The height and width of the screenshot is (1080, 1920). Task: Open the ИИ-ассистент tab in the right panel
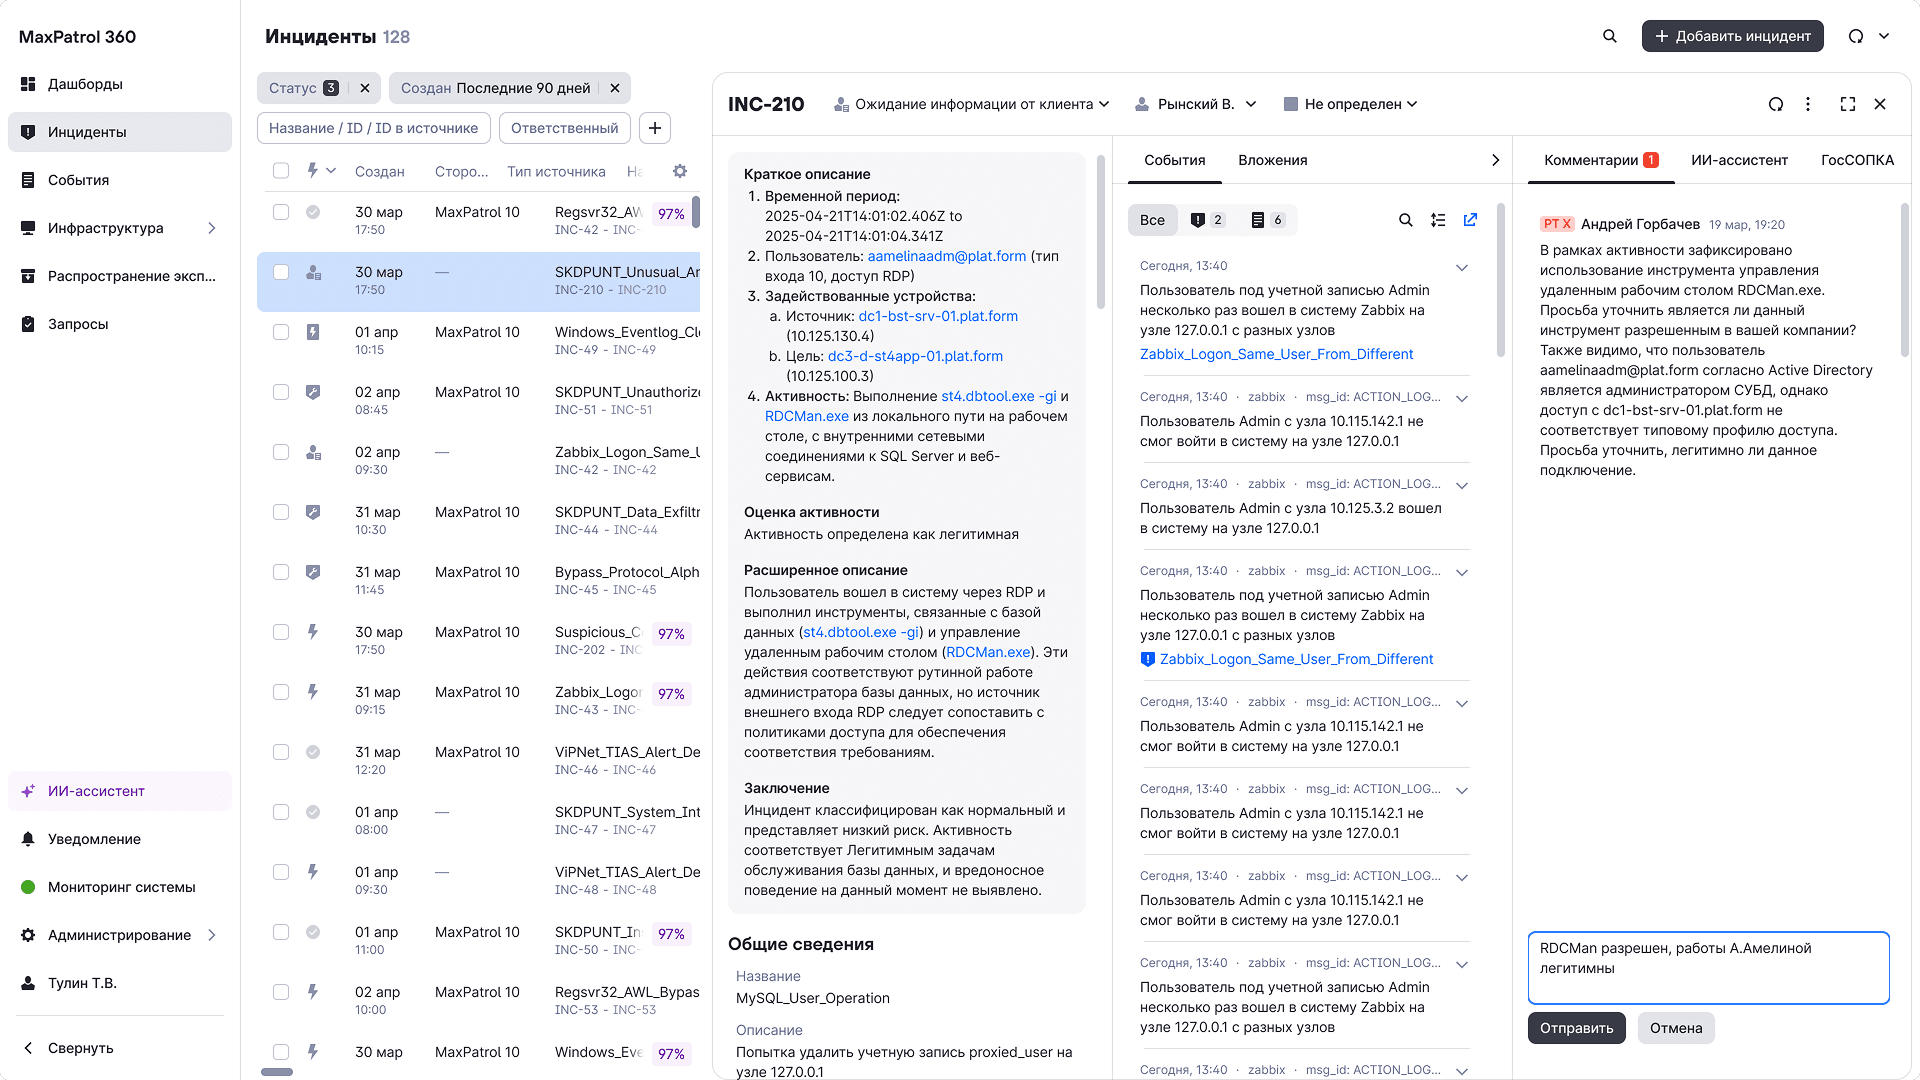pyautogui.click(x=1739, y=160)
